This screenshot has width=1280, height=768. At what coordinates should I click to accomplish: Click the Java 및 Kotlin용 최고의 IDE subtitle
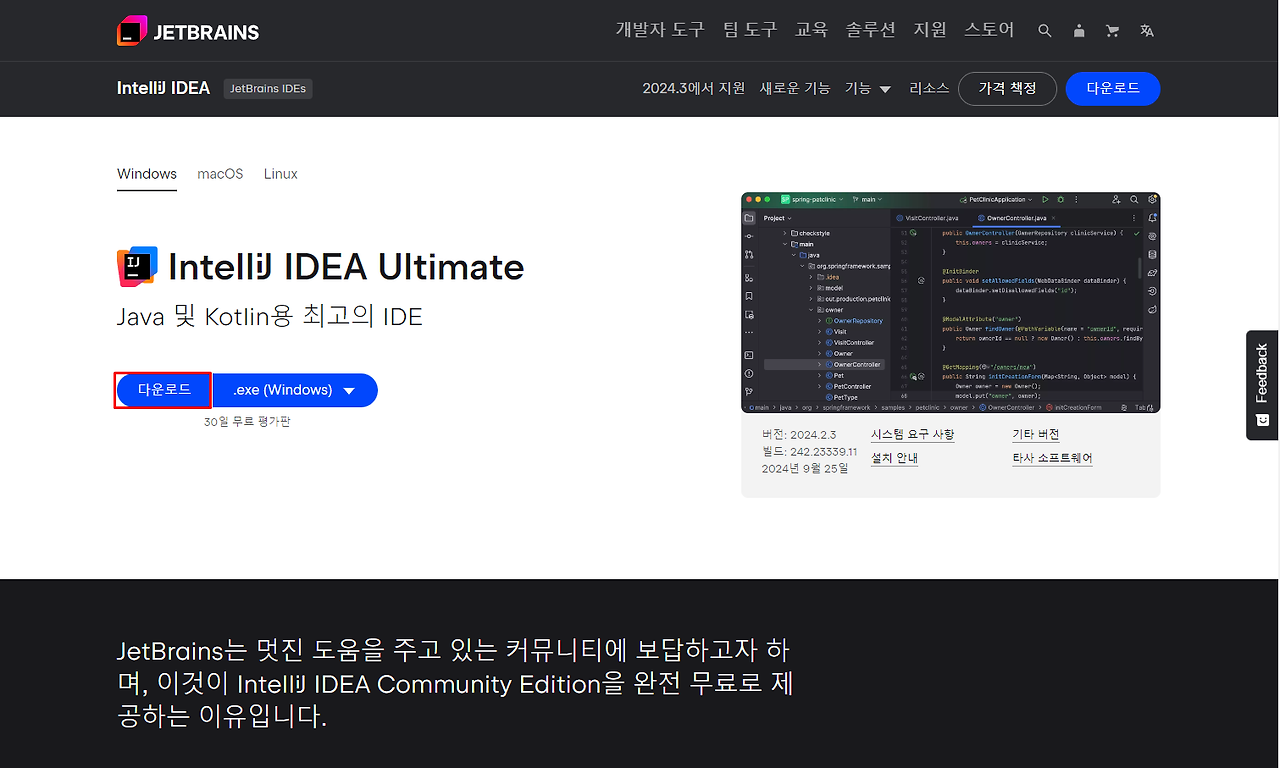pyautogui.click(x=270, y=317)
